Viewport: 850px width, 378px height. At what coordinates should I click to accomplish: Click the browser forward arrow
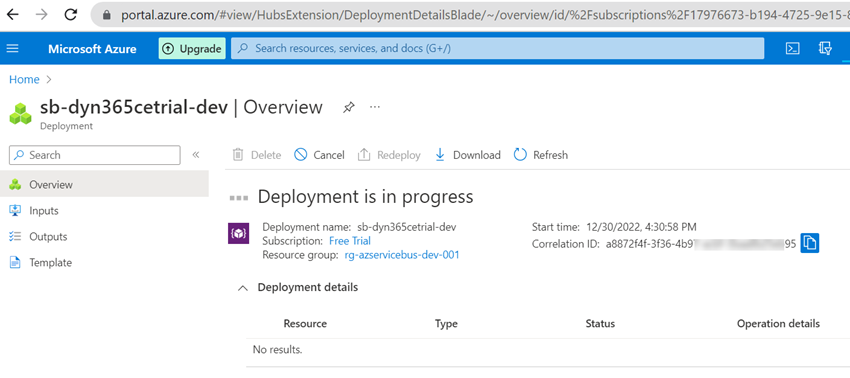41,15
